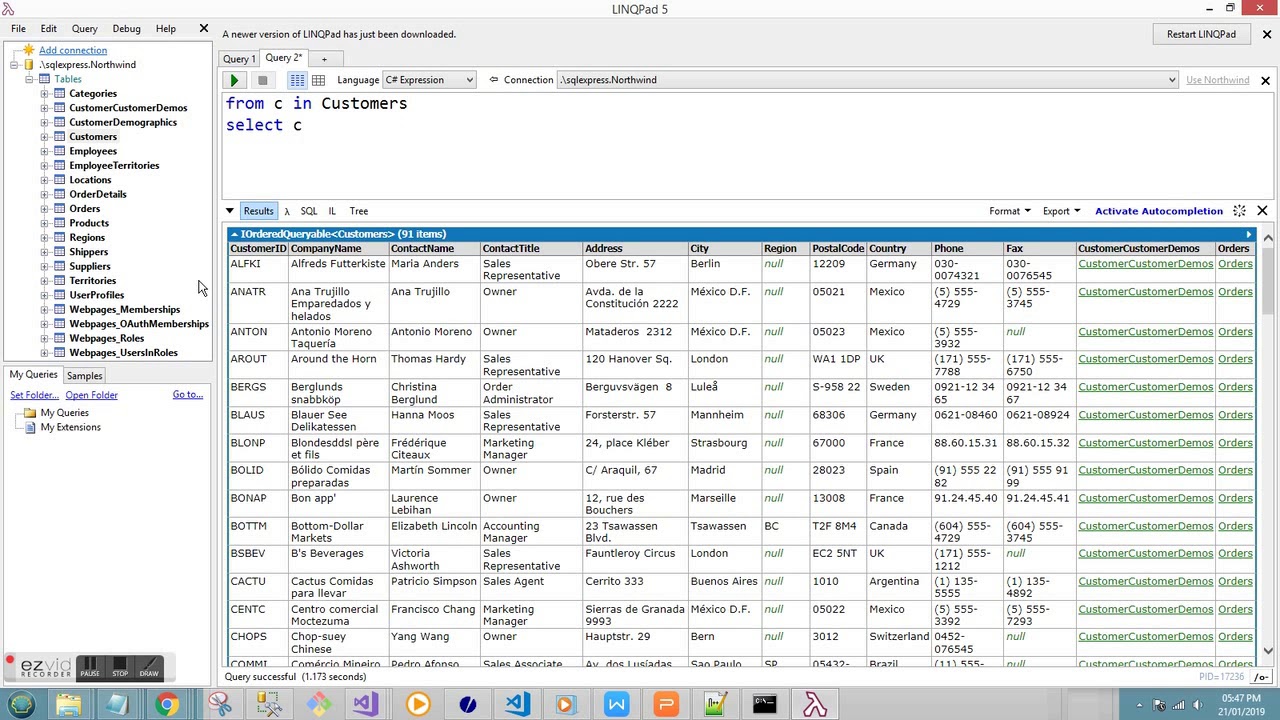Dismiss the update notification bar with its X
The height and width of the screenshot is (720, 1280).
click(x=1266, y=34)
